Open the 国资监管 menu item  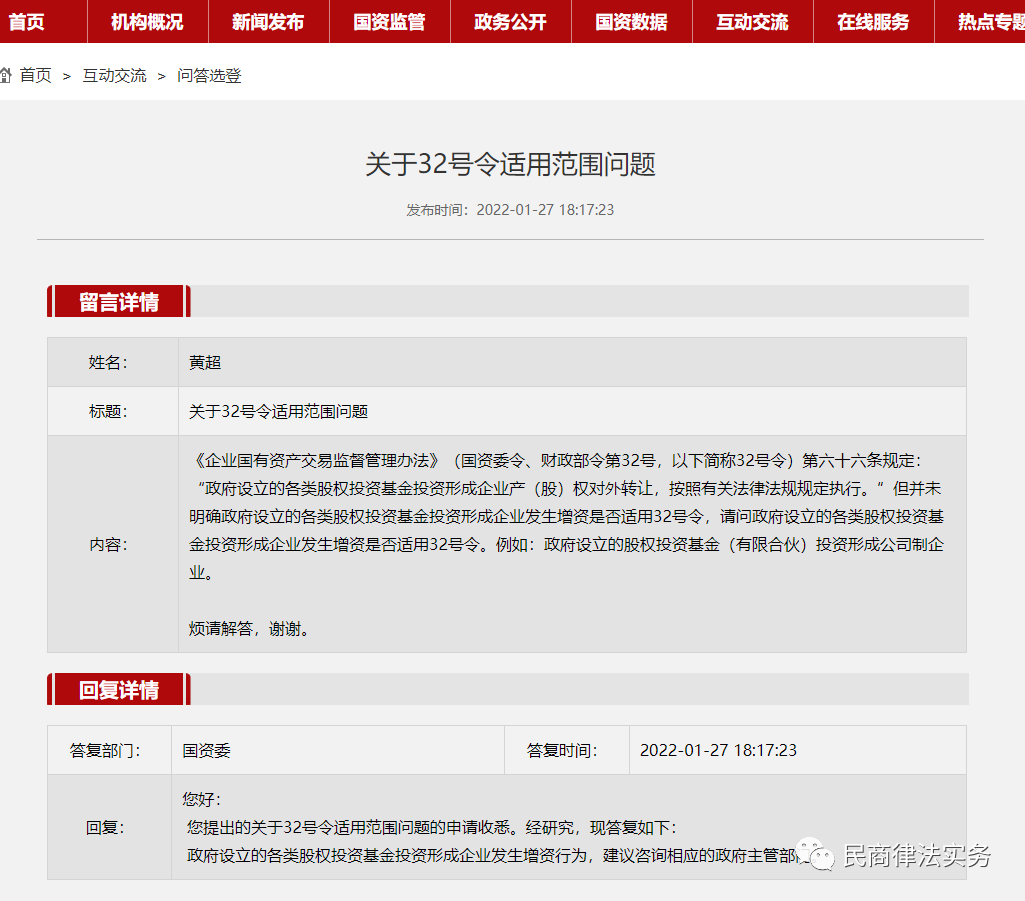click(389, 22)
